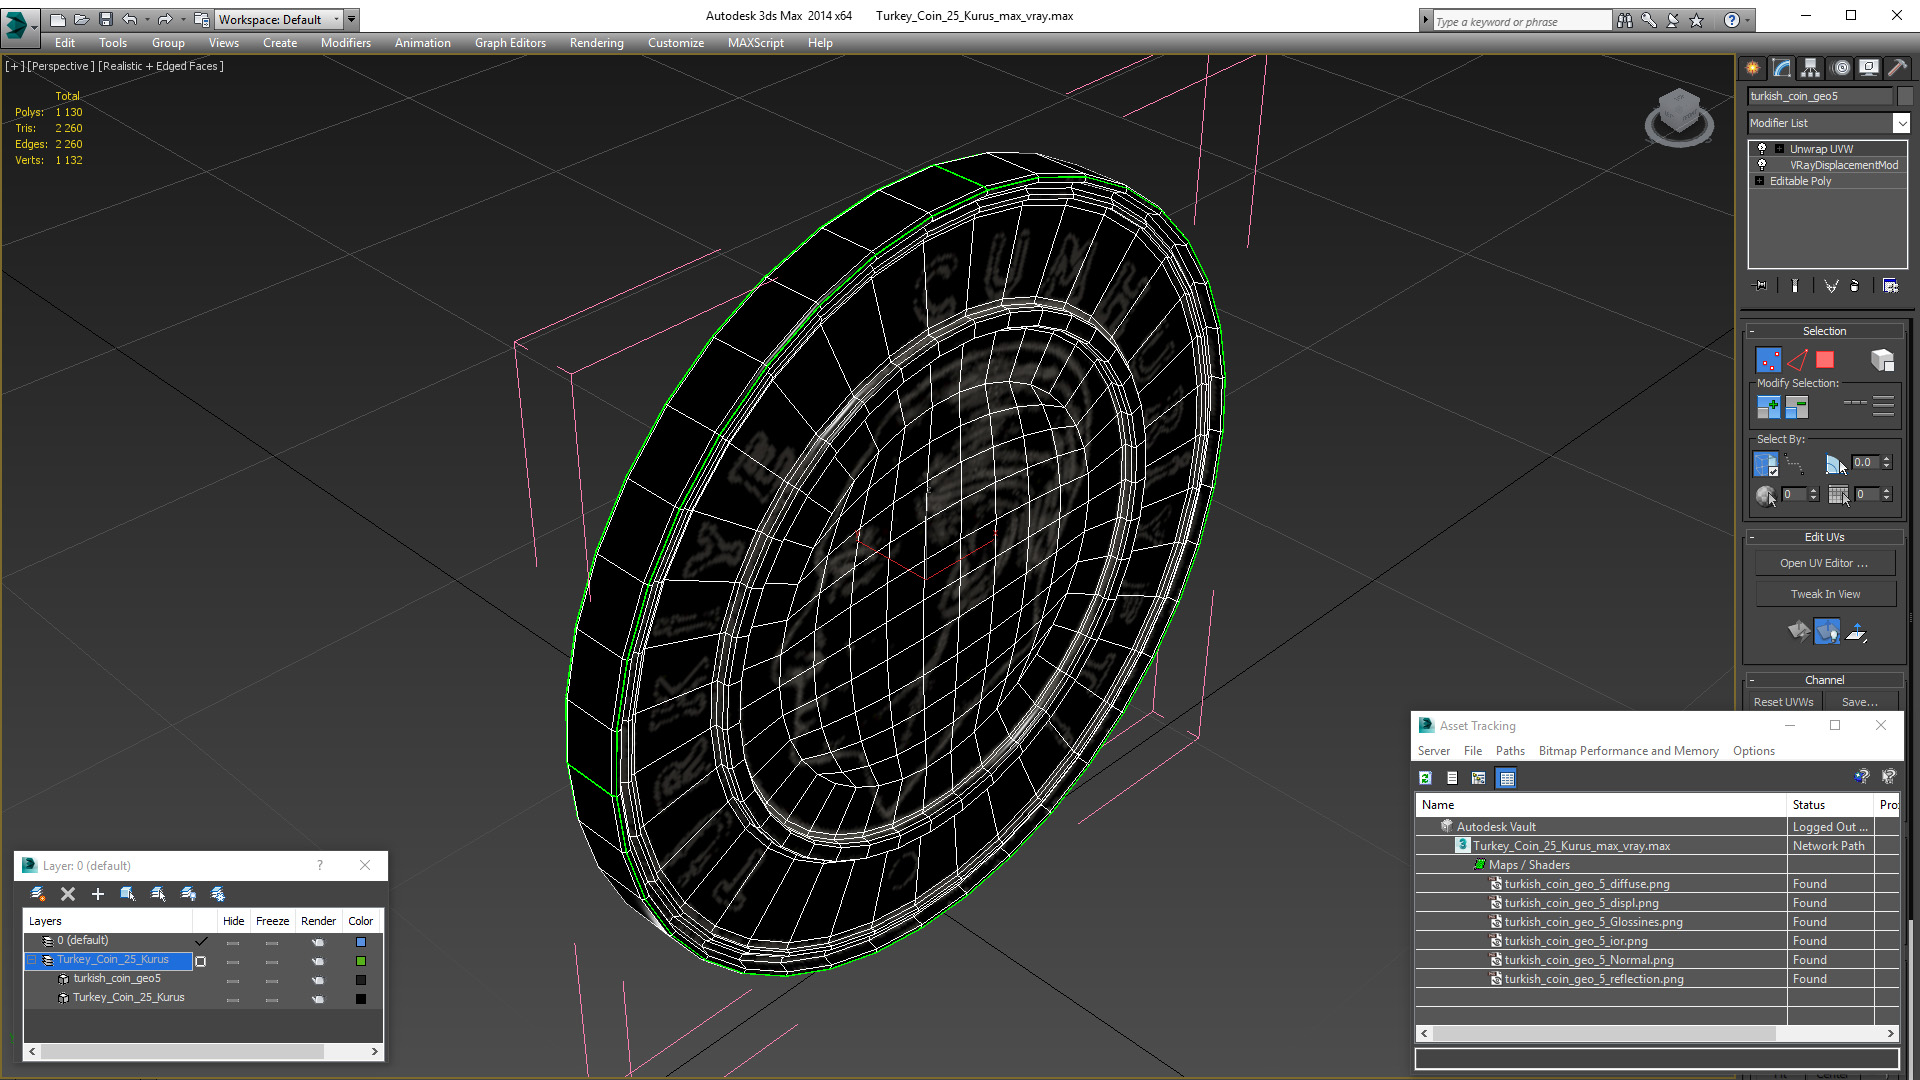Open the Motion command panel tab
Screen dimensions: 1920x1080
click(x=1841, y=68)
